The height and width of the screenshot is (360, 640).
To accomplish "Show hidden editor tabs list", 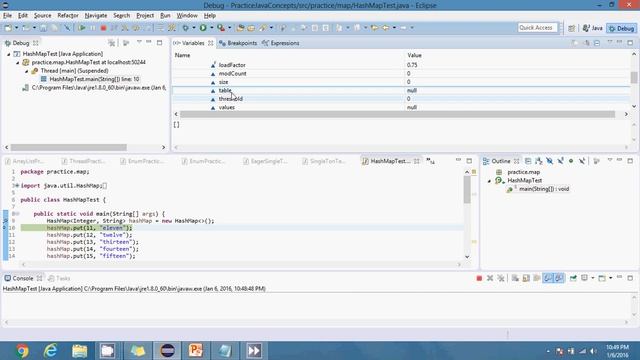I will point(430,161).
